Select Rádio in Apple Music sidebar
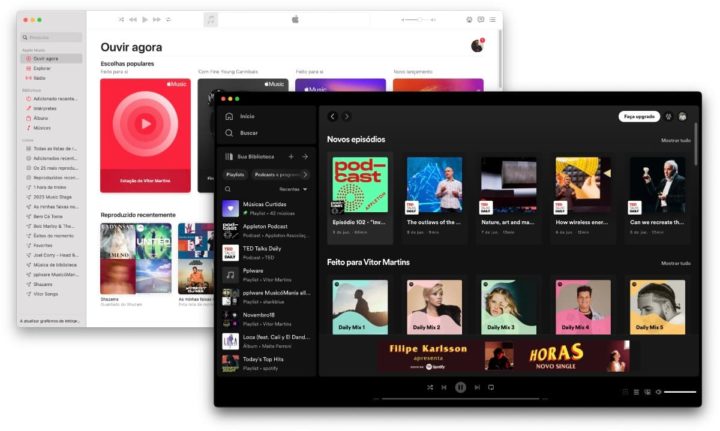 click(51, 78)
